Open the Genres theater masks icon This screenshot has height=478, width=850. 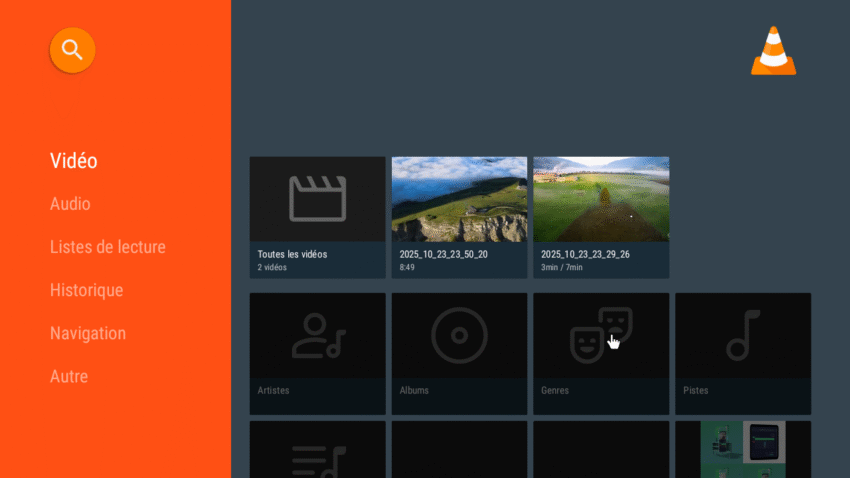[601, 336]
